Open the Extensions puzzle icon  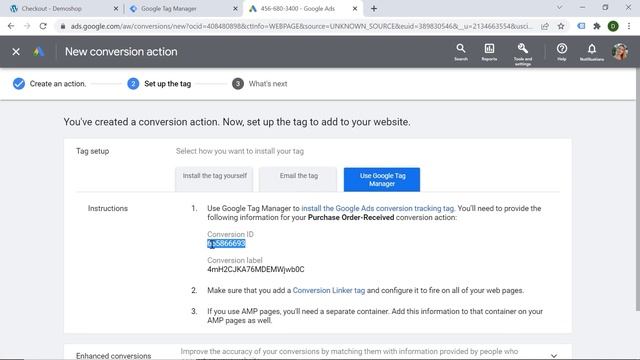tap(597, 26)
